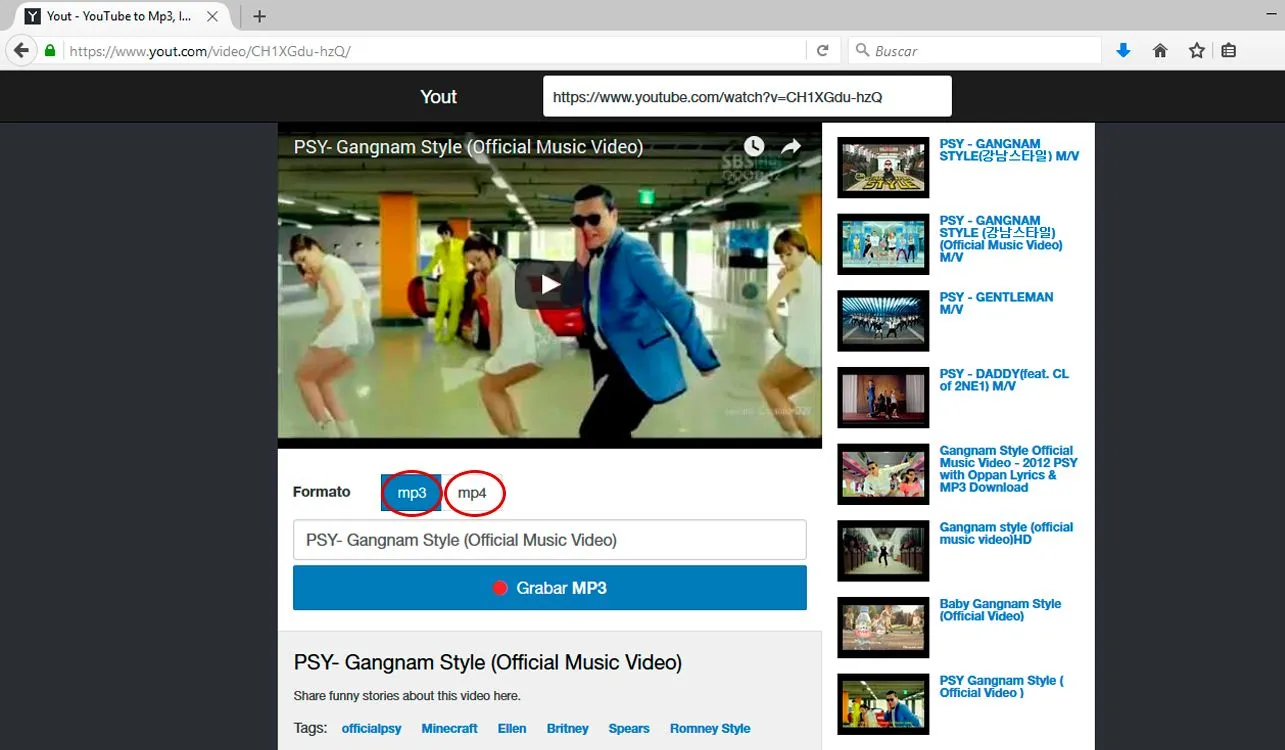Open the Britney tag link
Screen dimensions: 1285x750
(x=568, y=728)
